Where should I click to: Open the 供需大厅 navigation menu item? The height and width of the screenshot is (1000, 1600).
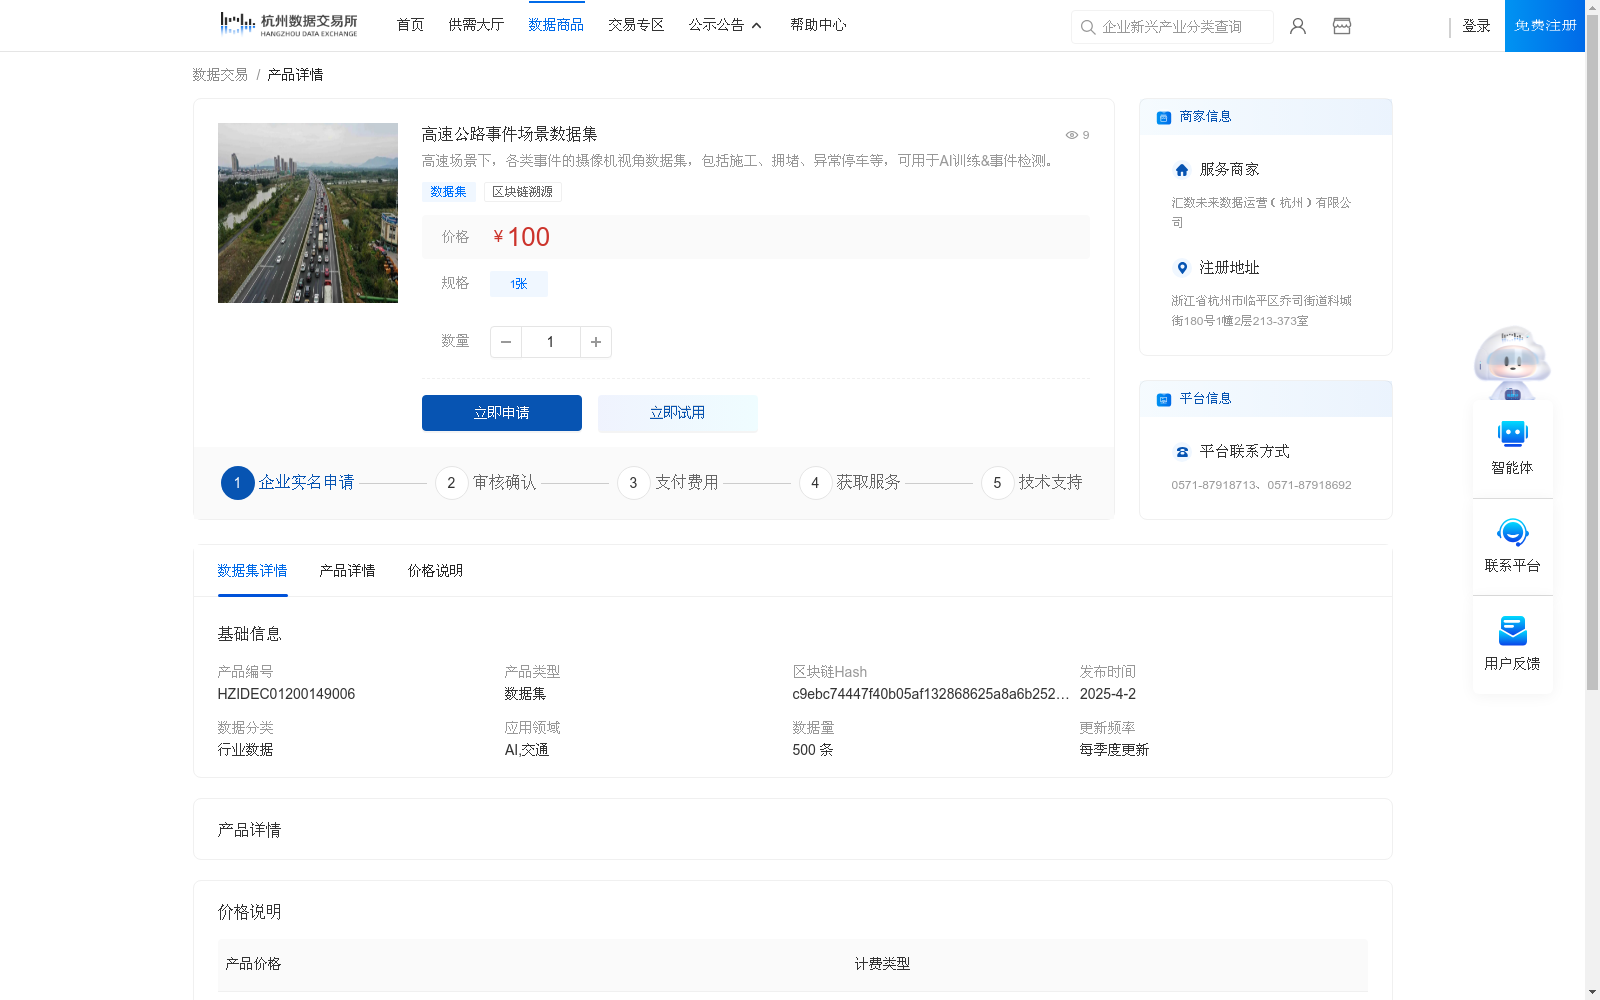[476, 24]
